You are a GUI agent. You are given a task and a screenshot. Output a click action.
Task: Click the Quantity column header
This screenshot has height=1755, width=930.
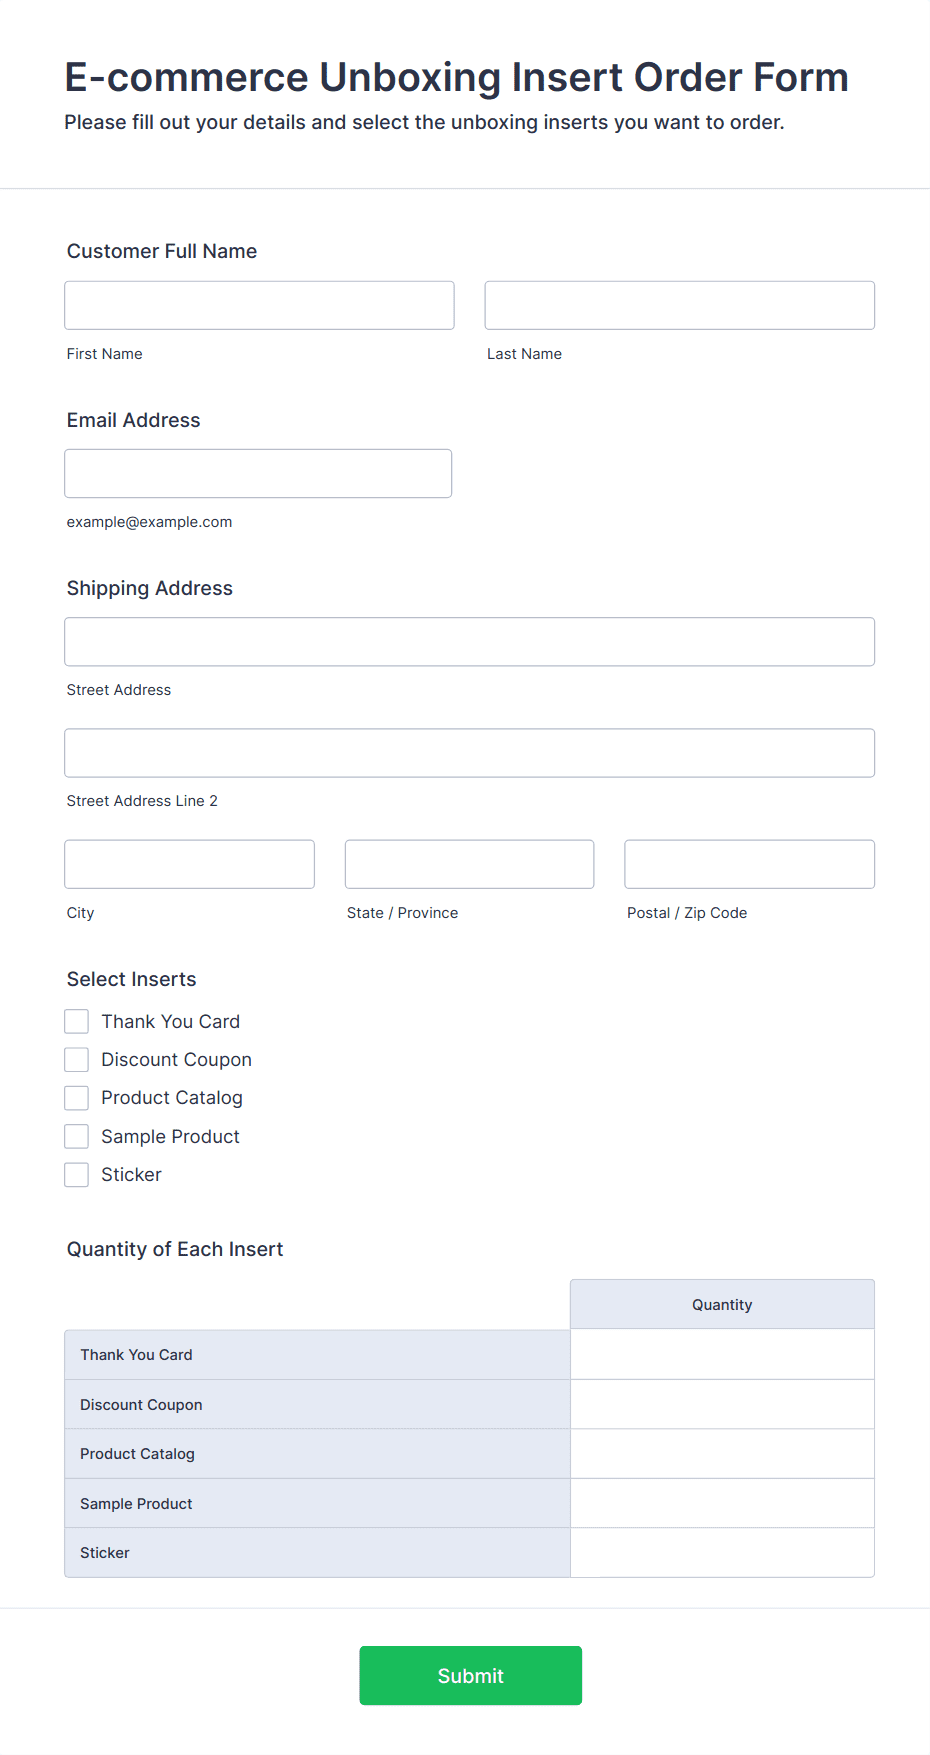pos(722,1304)
